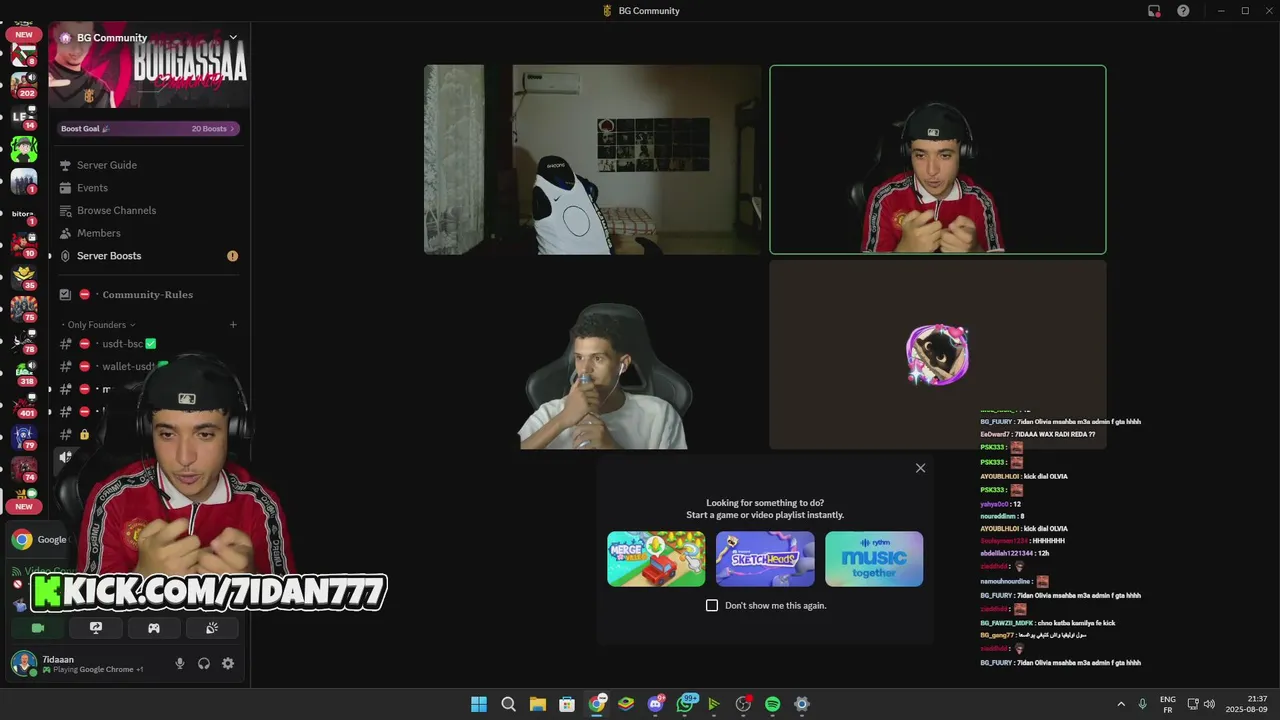Click the cat avatar participant tile

[937, 354]
